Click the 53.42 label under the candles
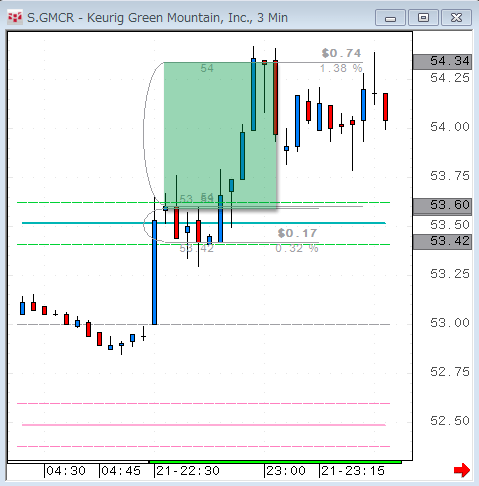The image size is (479, 486). click(x=197, y=248)
